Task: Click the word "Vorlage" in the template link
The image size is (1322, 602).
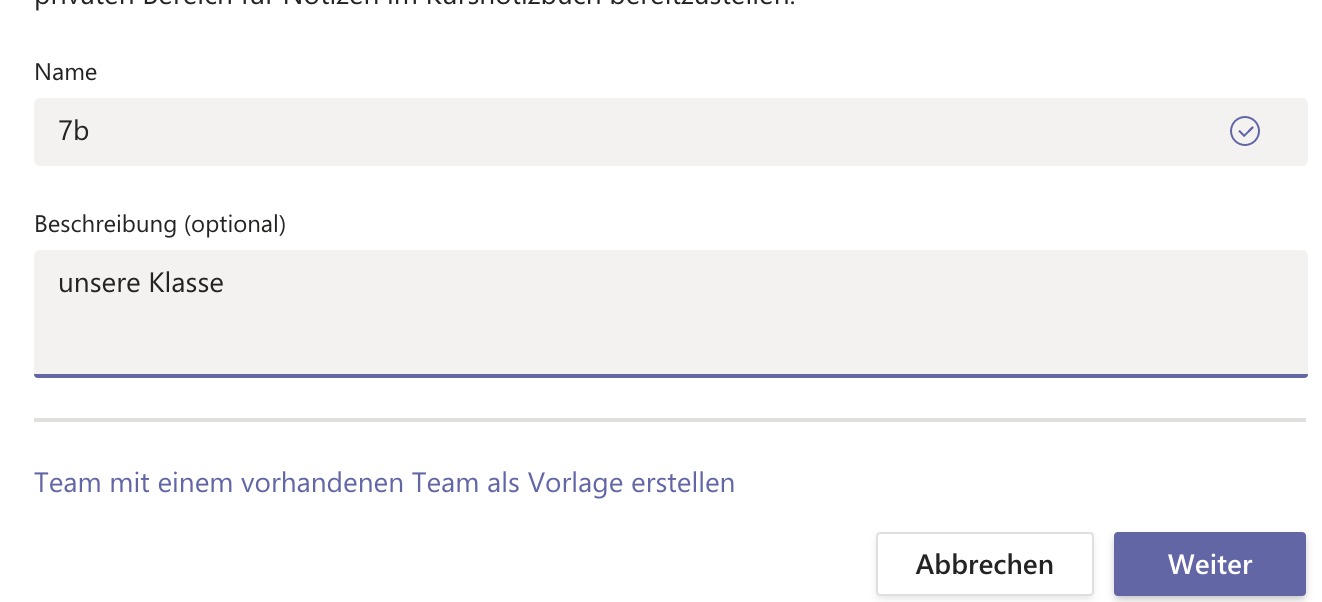Action: pos(578,483)
